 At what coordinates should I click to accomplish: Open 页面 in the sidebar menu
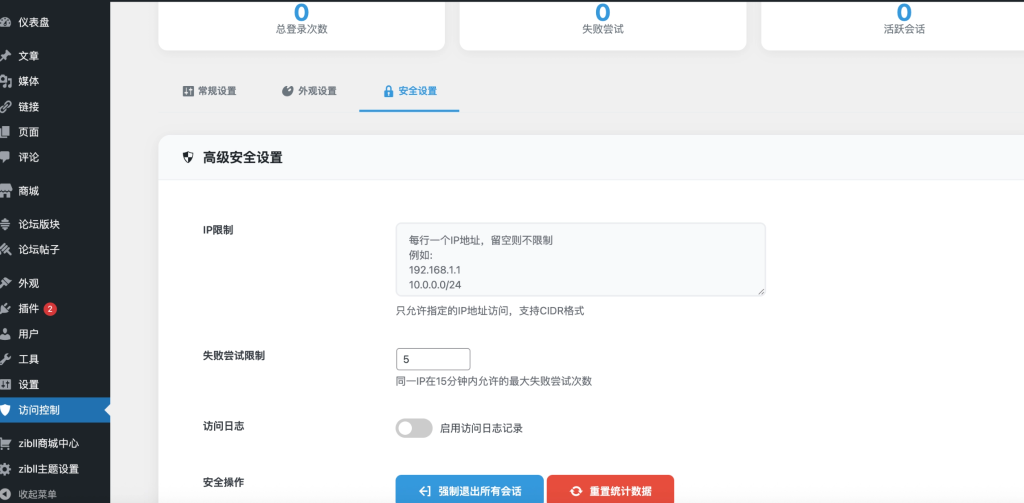(x=55, y=132)
